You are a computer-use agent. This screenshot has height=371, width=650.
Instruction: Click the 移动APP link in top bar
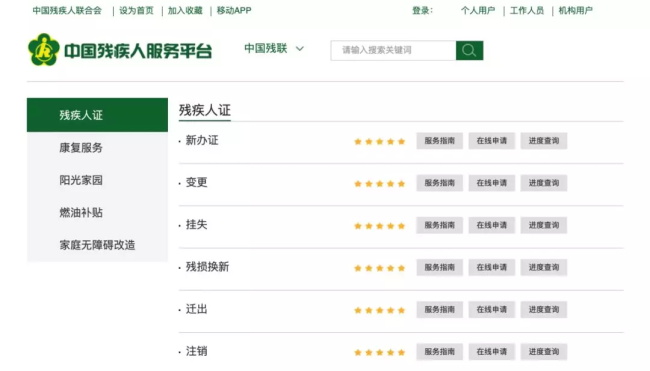pyautogui.click(x=234, y=10)
